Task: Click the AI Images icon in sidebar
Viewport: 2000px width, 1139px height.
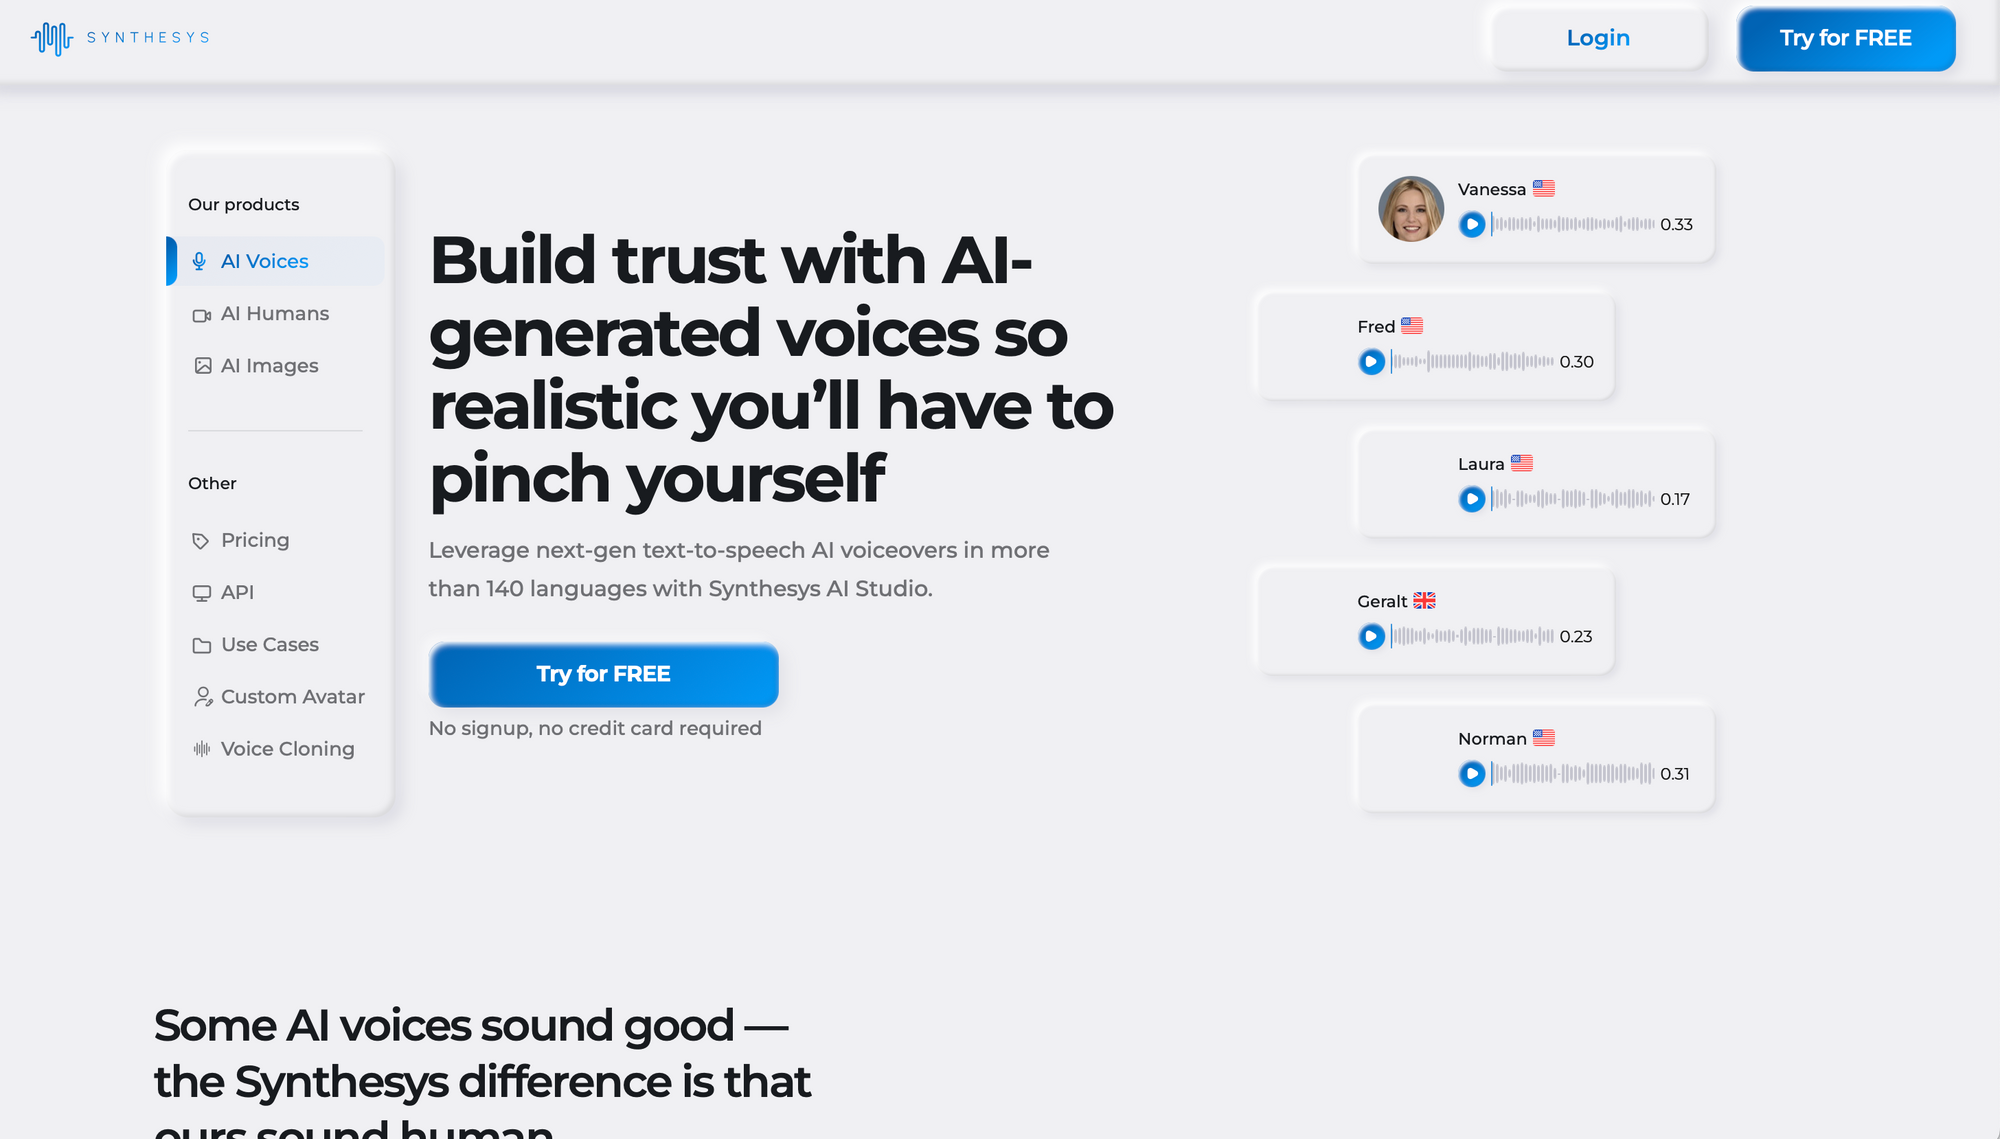Action: 202,365
